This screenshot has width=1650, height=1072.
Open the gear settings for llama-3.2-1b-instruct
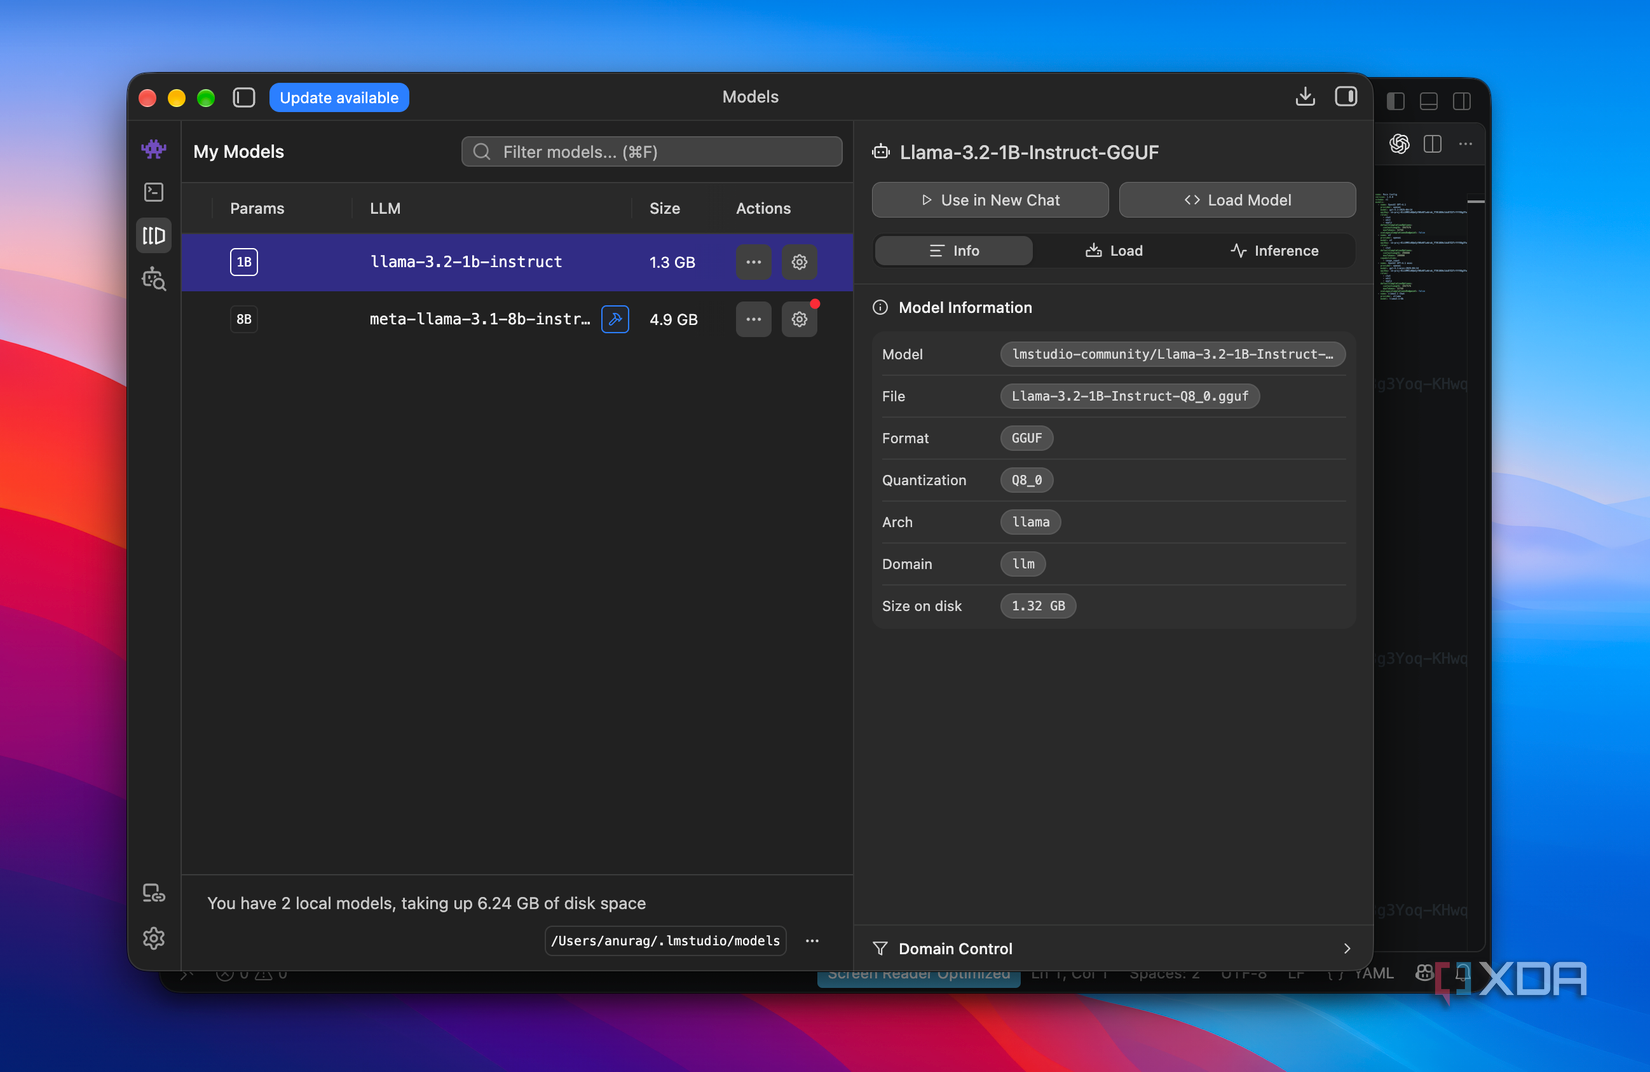point(799,262)
